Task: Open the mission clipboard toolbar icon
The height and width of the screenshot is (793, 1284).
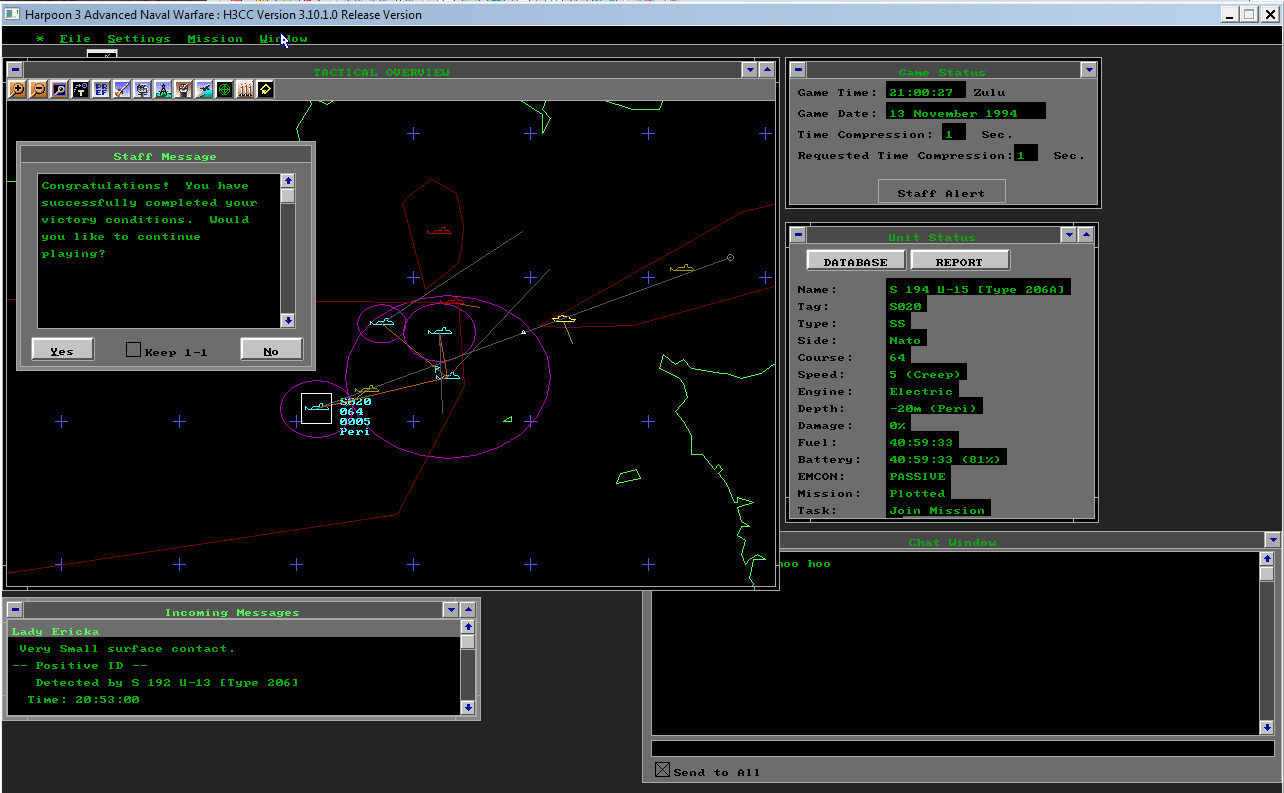Action: [x=183, y=89]
